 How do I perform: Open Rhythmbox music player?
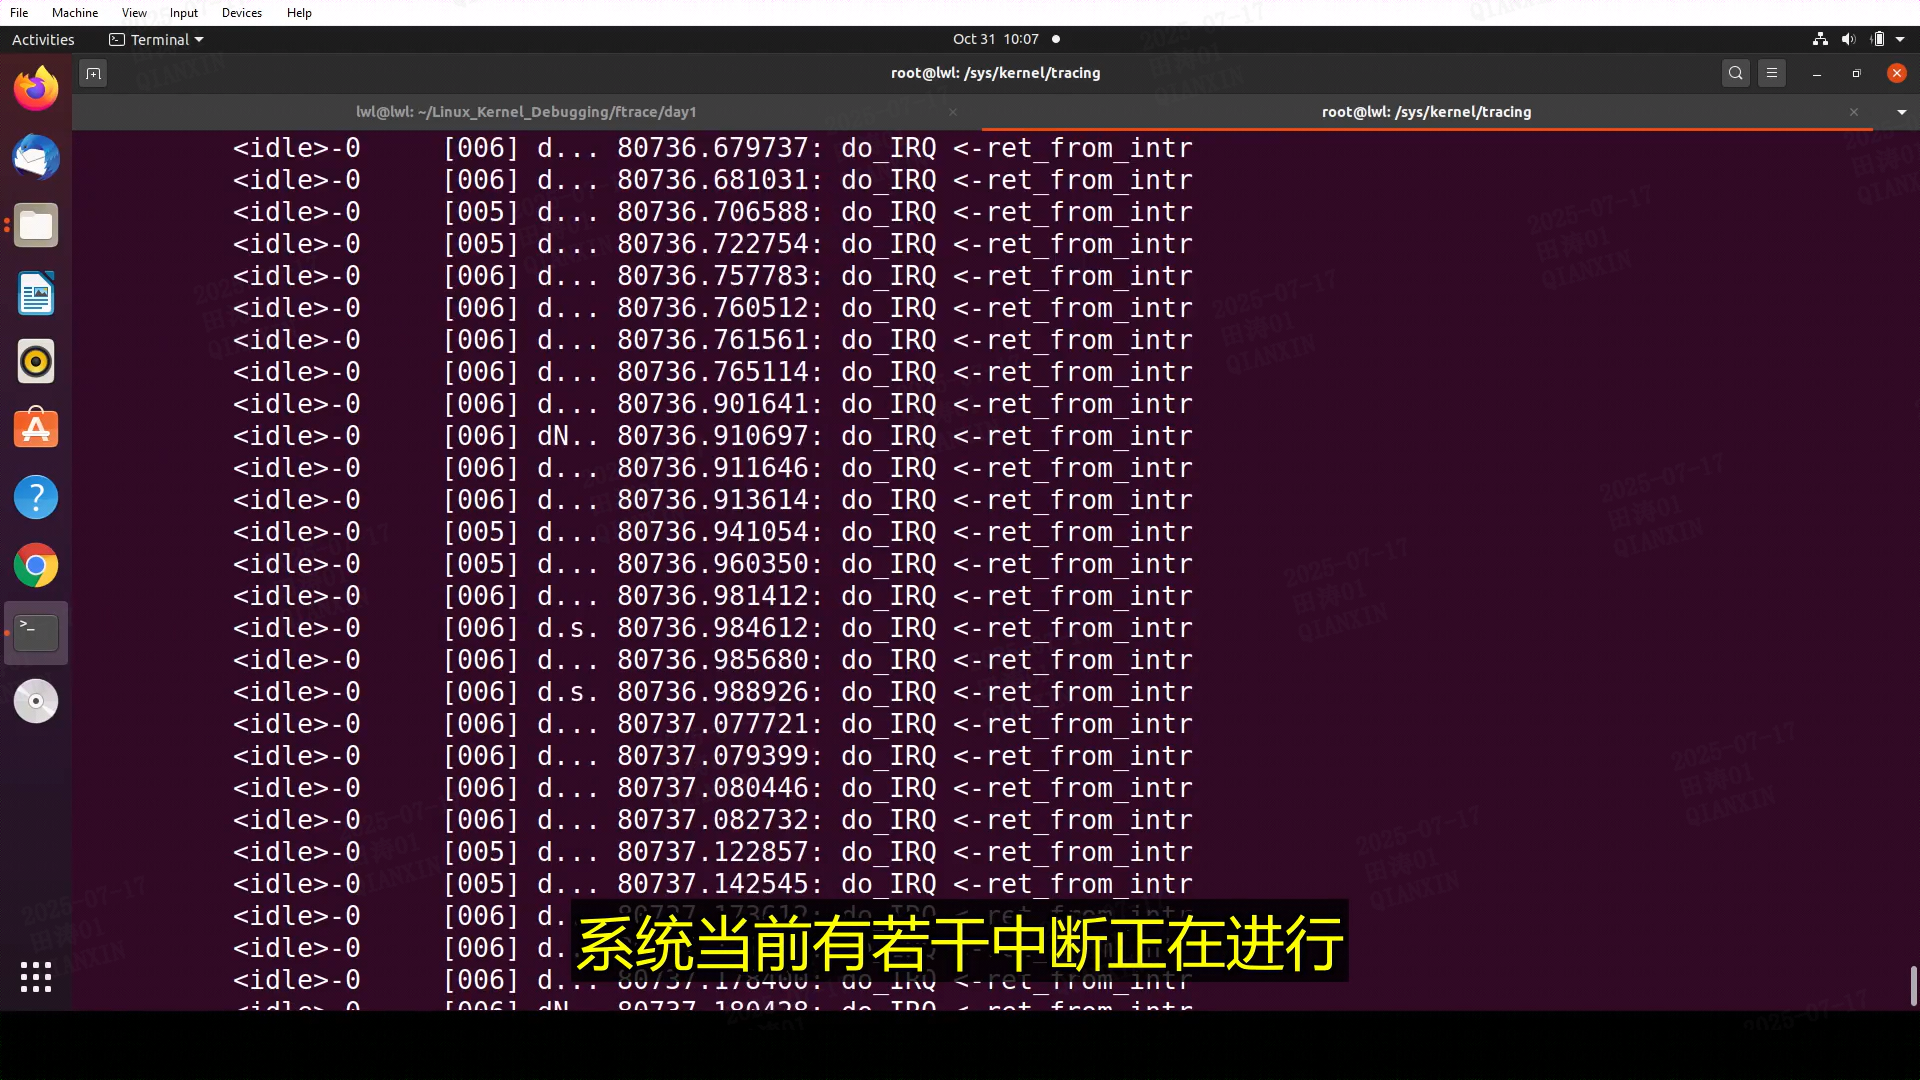(x=36, y=362)
